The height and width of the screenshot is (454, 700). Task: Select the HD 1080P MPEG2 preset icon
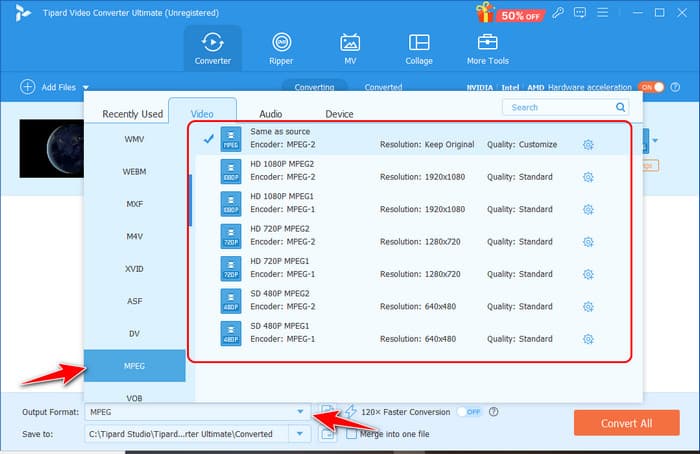coord(231,171)
